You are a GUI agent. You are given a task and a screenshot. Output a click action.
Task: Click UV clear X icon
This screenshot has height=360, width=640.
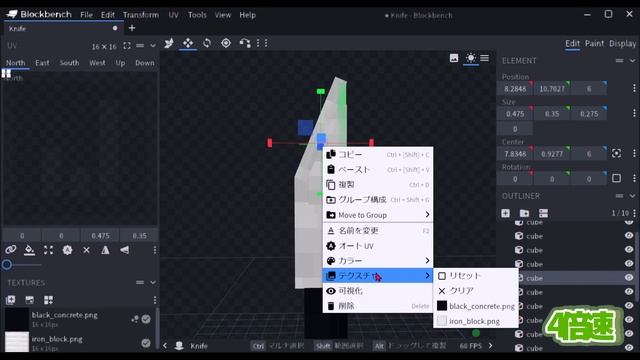click(x=86, y=250)
